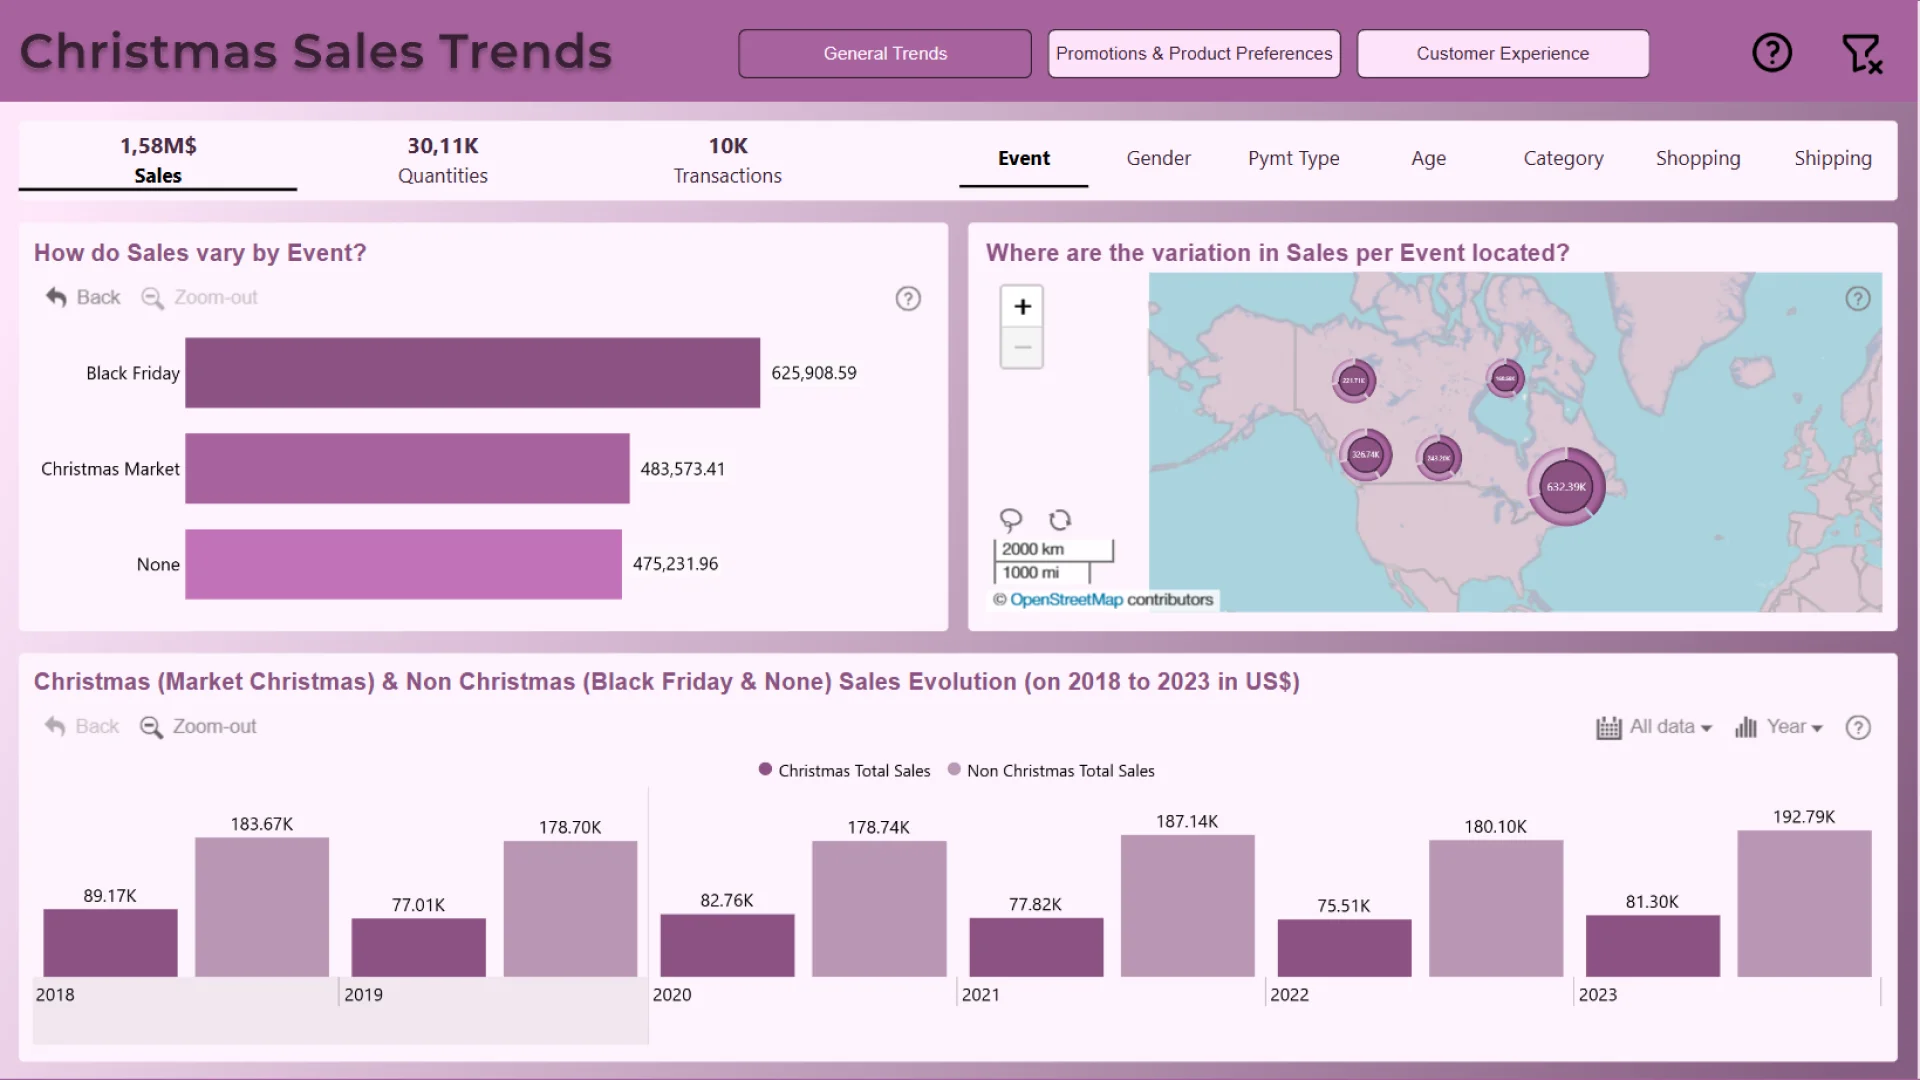1920x1080 pixels.
Task: Select the 2019 Non Christmas bar 178.70K
Action: [570, 909]
